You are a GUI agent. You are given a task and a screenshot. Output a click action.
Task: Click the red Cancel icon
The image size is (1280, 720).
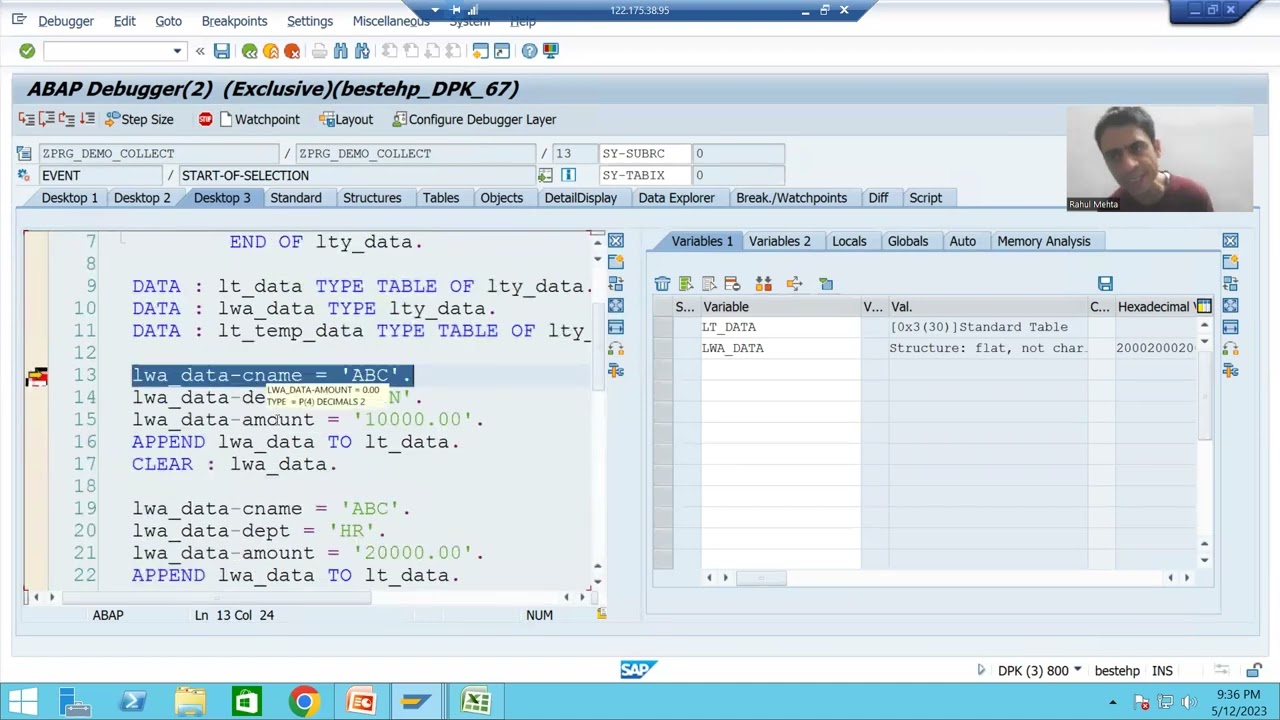292,51
